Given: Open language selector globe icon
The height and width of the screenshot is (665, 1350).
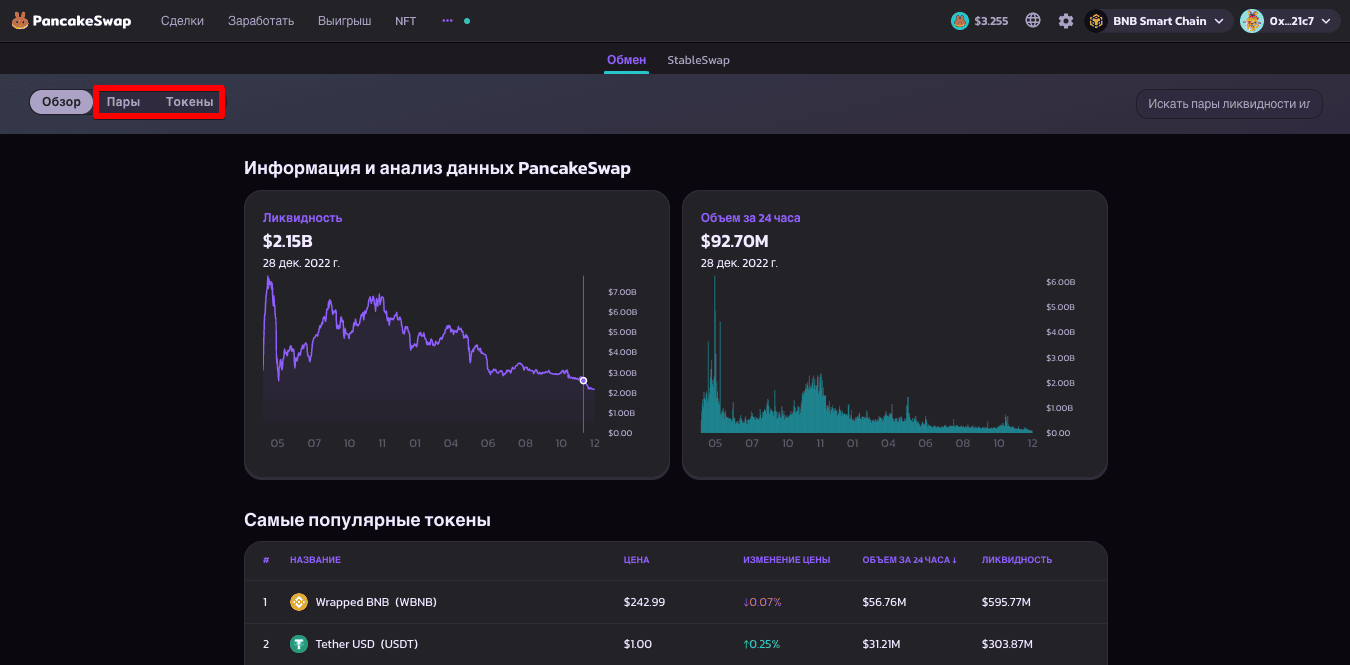Looking at the screenshot, I should click(x=1033, y=20).
